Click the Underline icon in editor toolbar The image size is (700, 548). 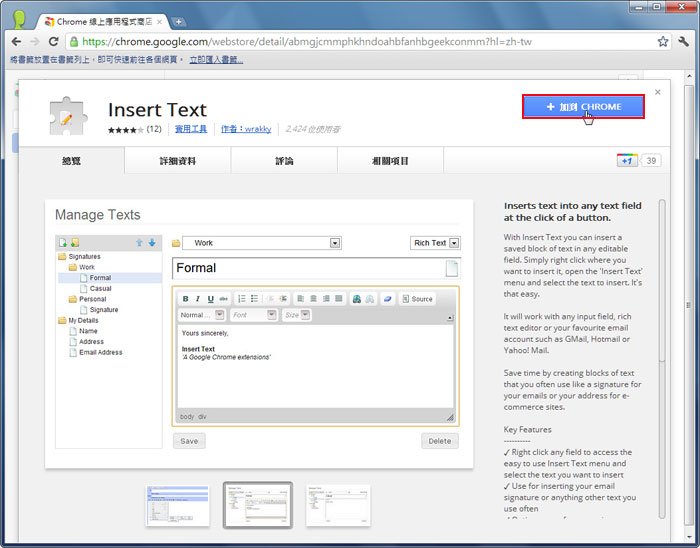click(211, 299)
